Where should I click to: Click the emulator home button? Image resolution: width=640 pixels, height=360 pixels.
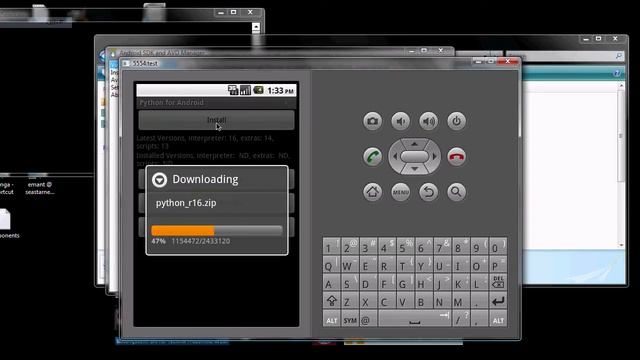372,192
